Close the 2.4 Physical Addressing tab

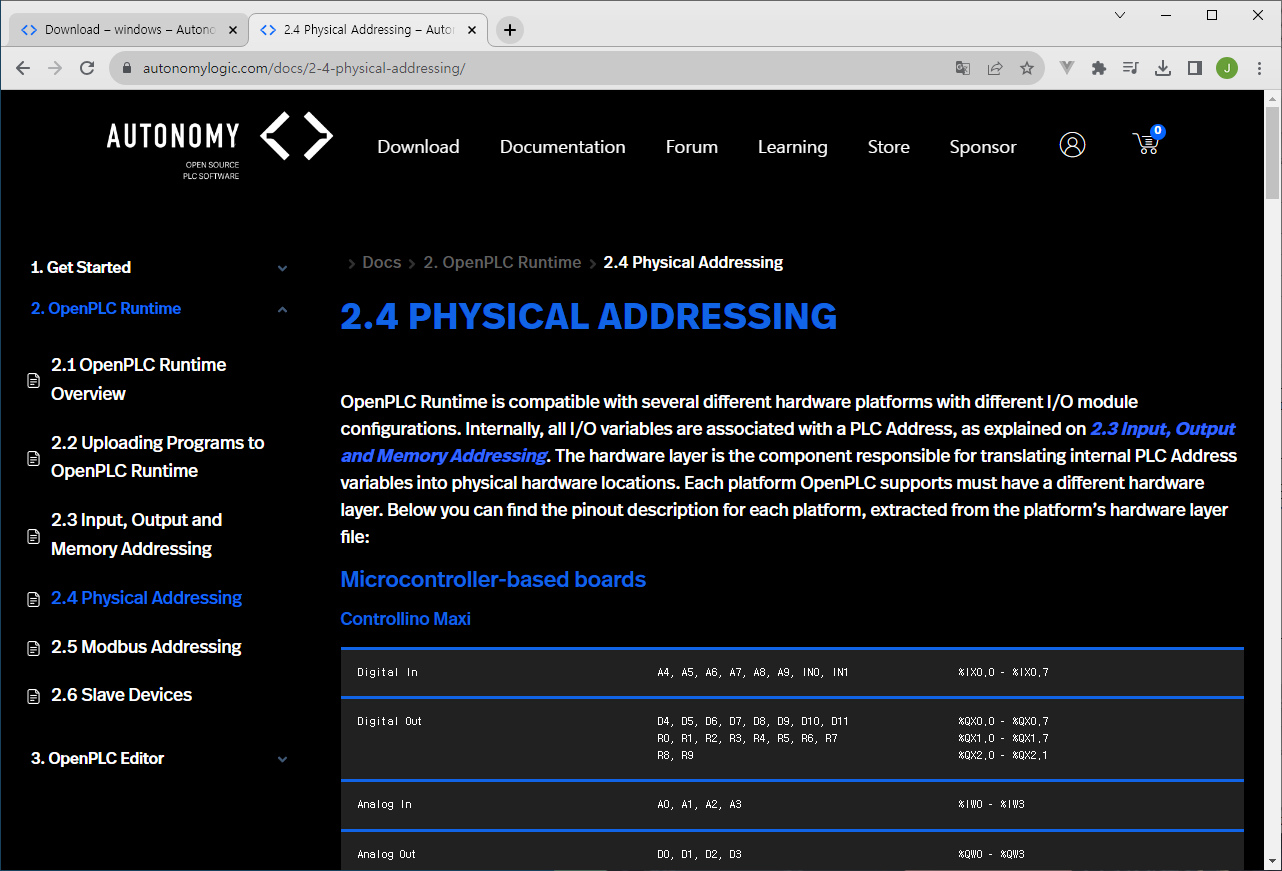[472, 30]
